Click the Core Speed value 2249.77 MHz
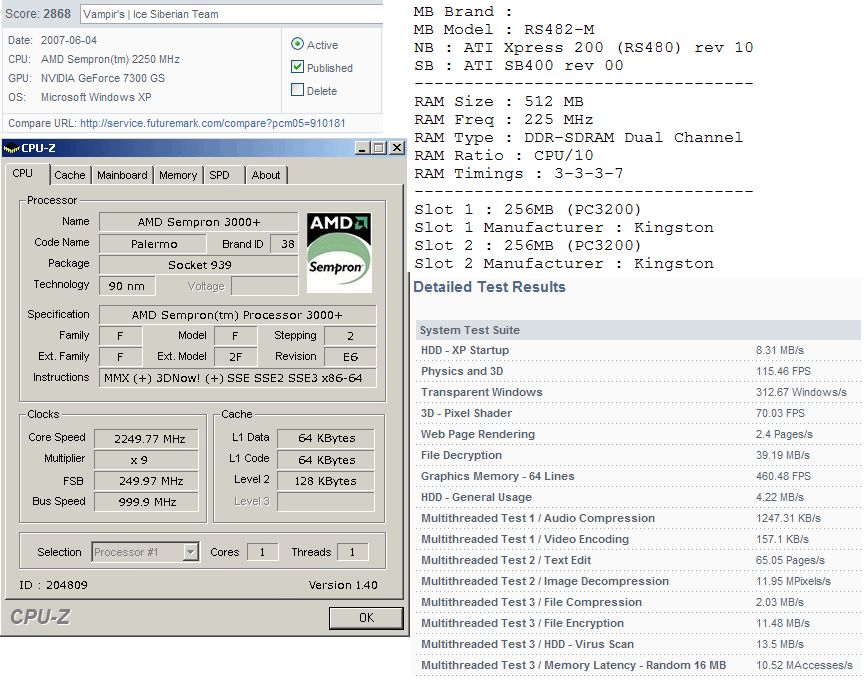This screenshot has width=864, height=687. click(x=147, y=439)
